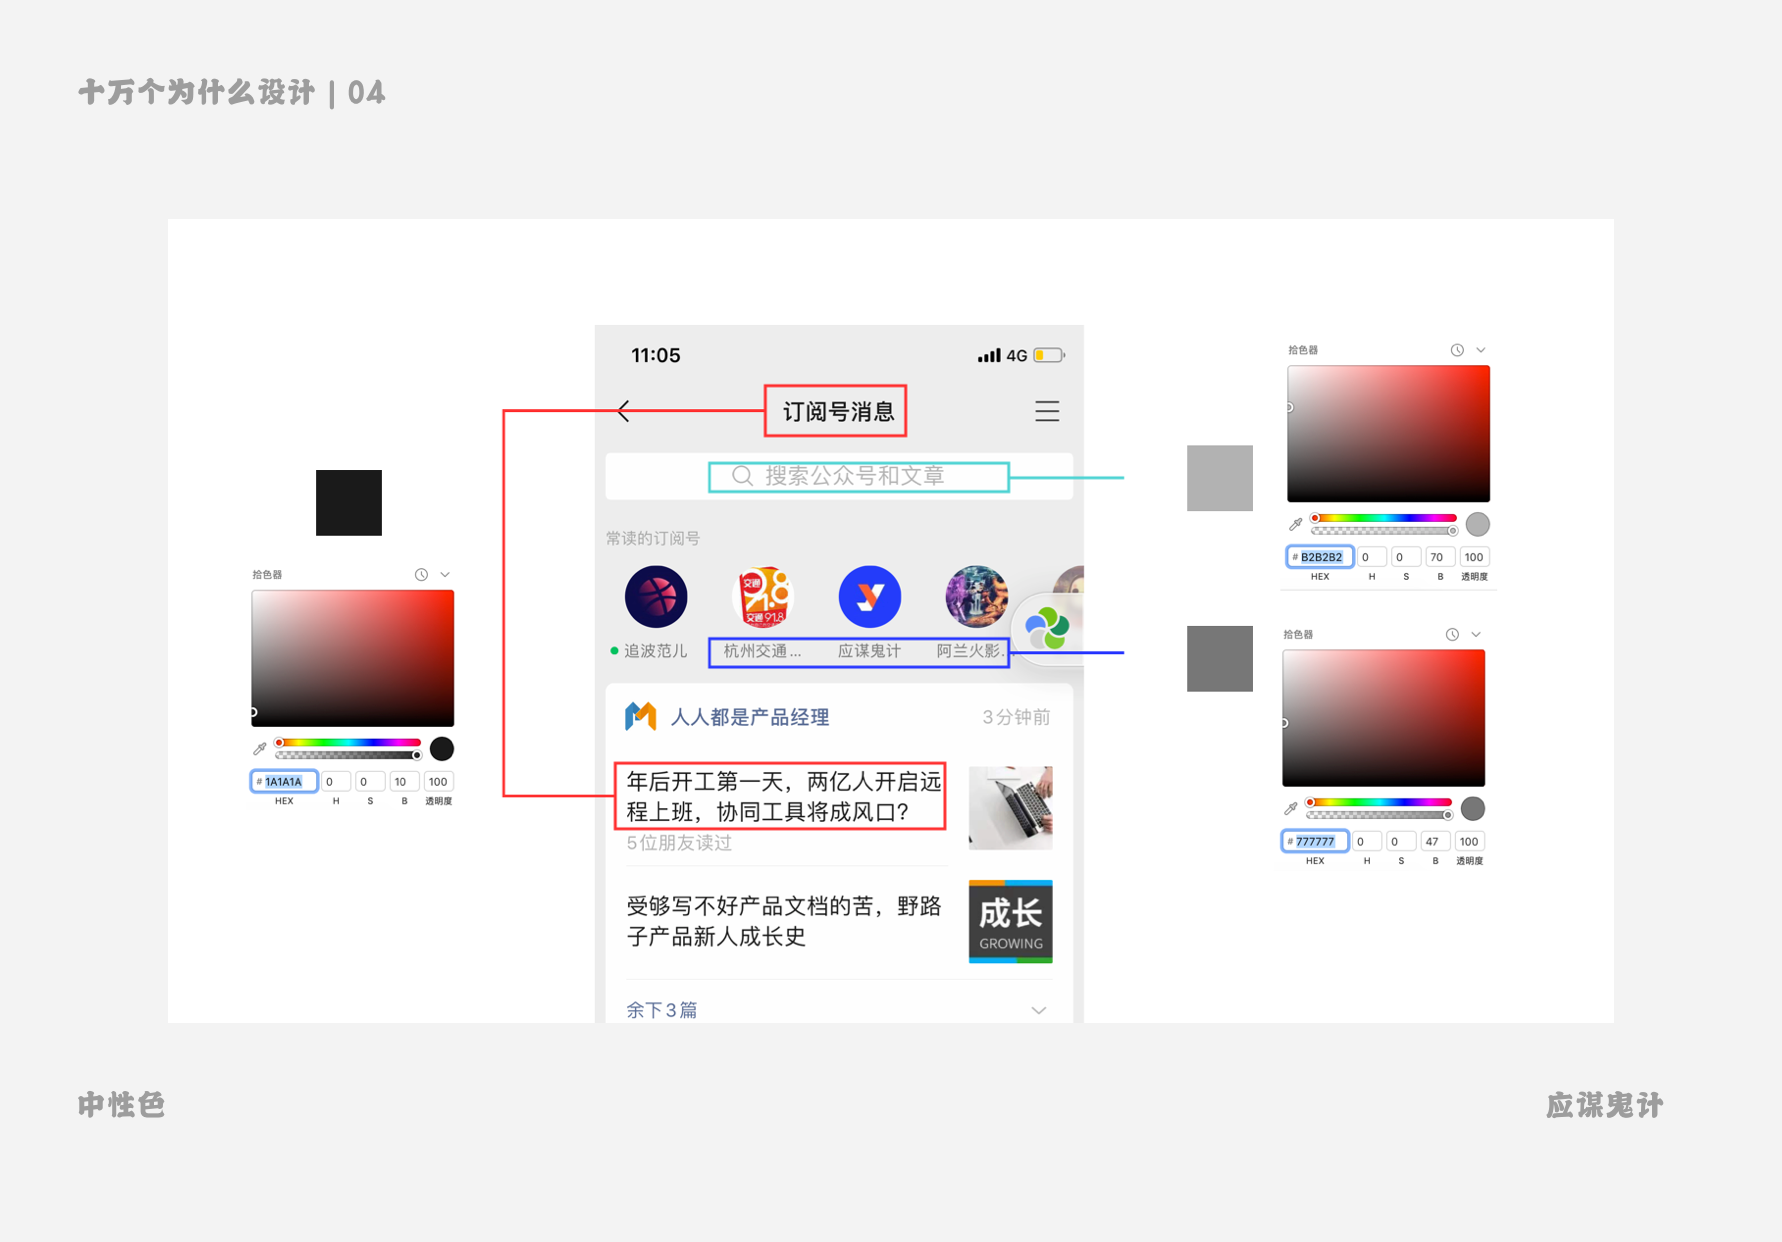
Task: Click the eyedropper in the B2B2B2 color picker
Action: click(x=1295, y=524)
